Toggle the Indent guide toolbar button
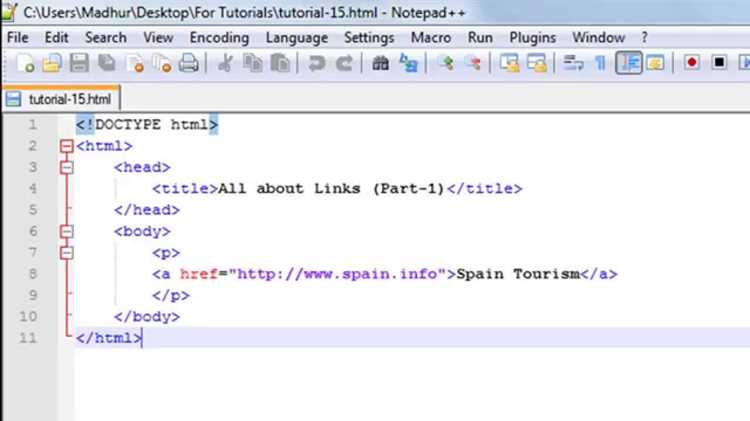Viewport: 750px width, 421px height. tap(629, 63)
